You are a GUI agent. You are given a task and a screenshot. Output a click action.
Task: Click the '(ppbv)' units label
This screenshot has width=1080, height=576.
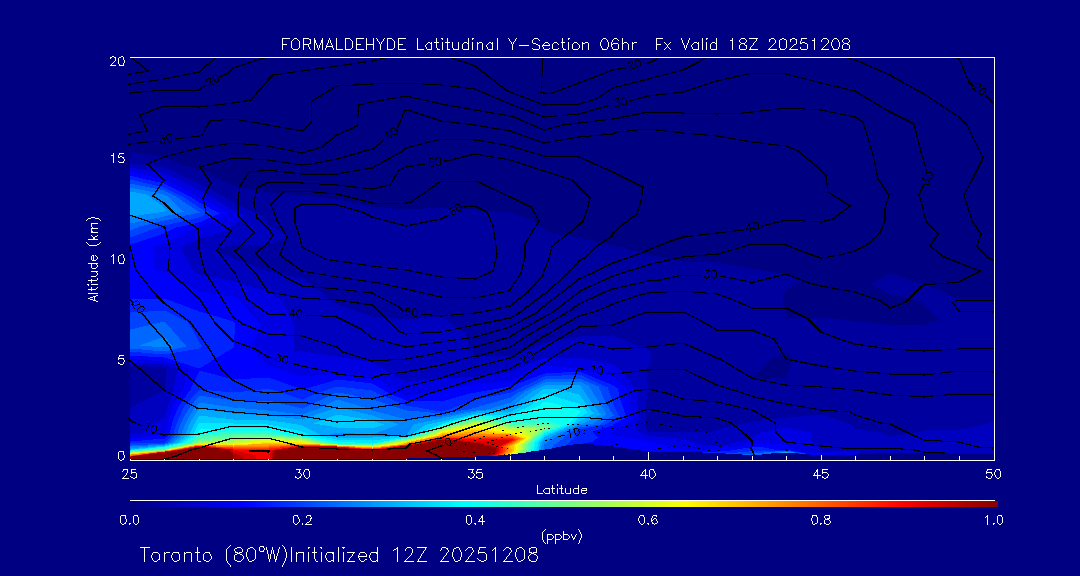(x=561, y=535)
